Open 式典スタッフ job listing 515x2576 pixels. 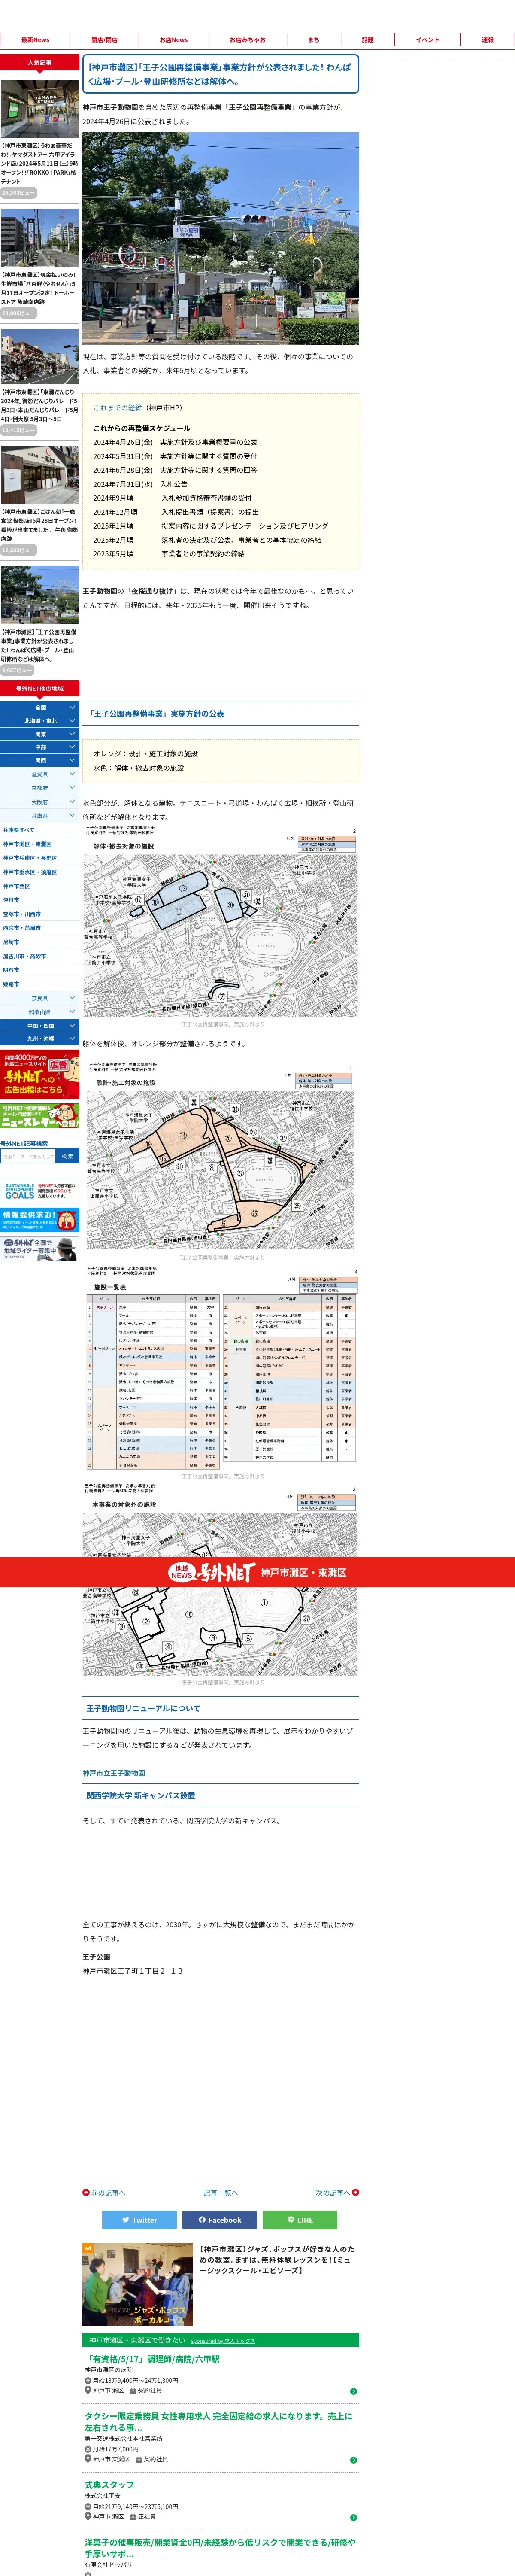click(x=109, y=2485)
